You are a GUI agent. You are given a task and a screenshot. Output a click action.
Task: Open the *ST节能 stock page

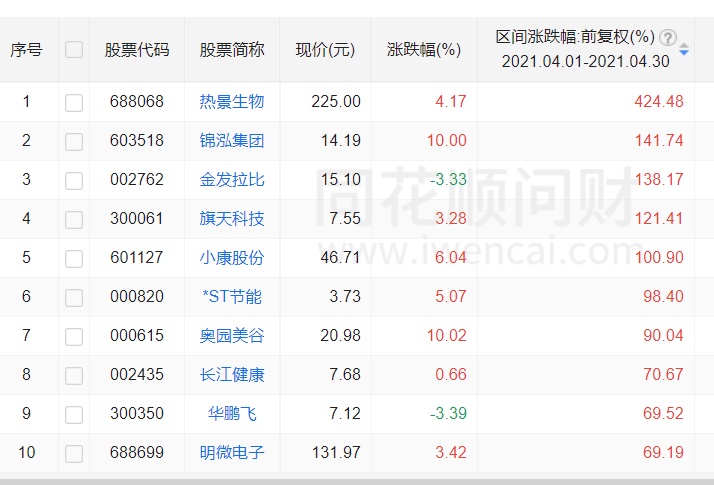coord(232,297)
